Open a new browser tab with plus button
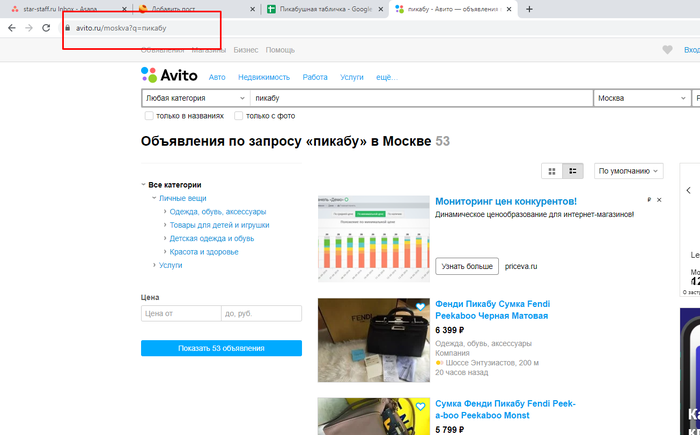The image size is (700, 435). pyautogui.click(x=529, y=9)
